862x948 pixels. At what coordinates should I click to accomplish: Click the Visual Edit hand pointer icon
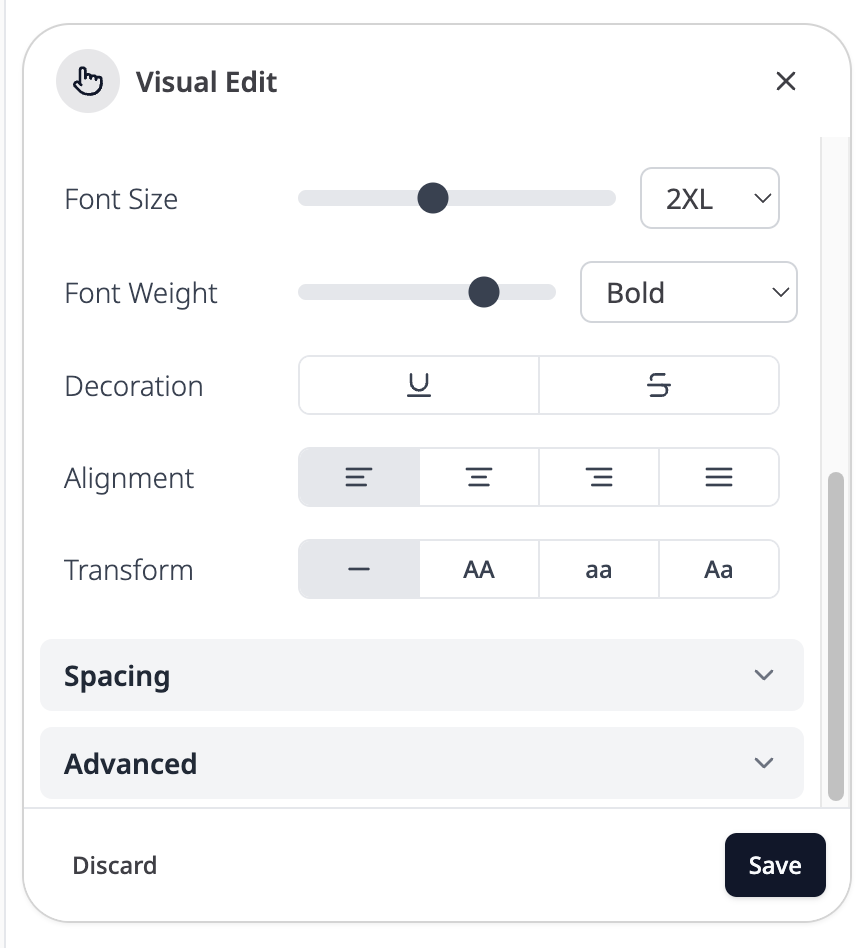(88, 81)
